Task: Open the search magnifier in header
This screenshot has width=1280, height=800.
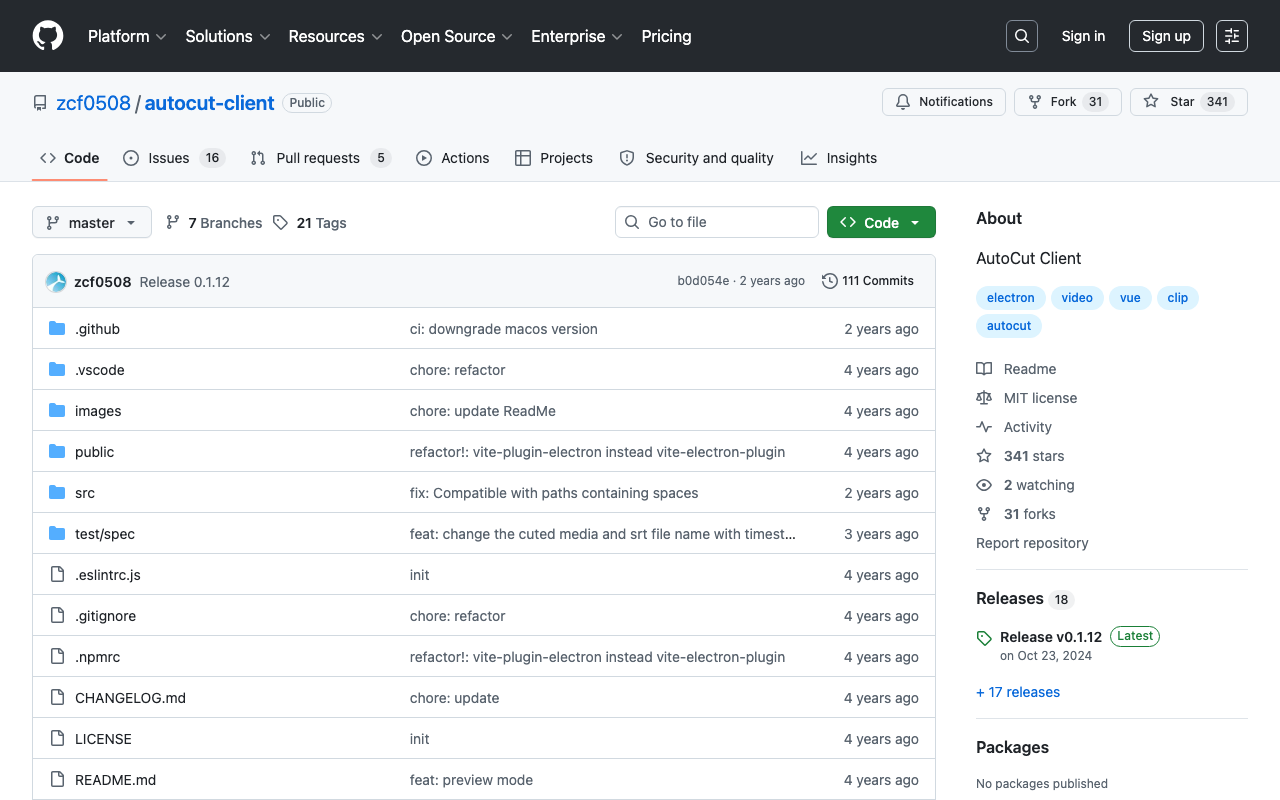Action: (1022, 36)
